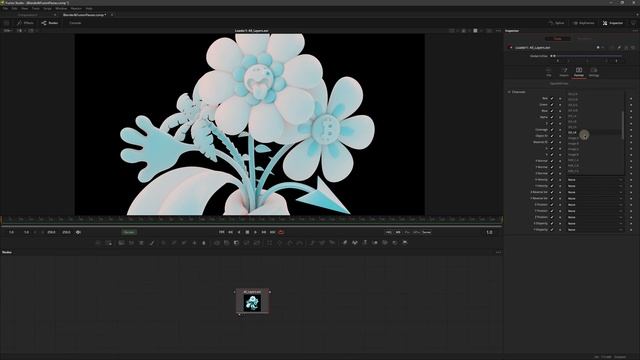Collapse the Channels section
Screen dimensions: 640x360
509,92
